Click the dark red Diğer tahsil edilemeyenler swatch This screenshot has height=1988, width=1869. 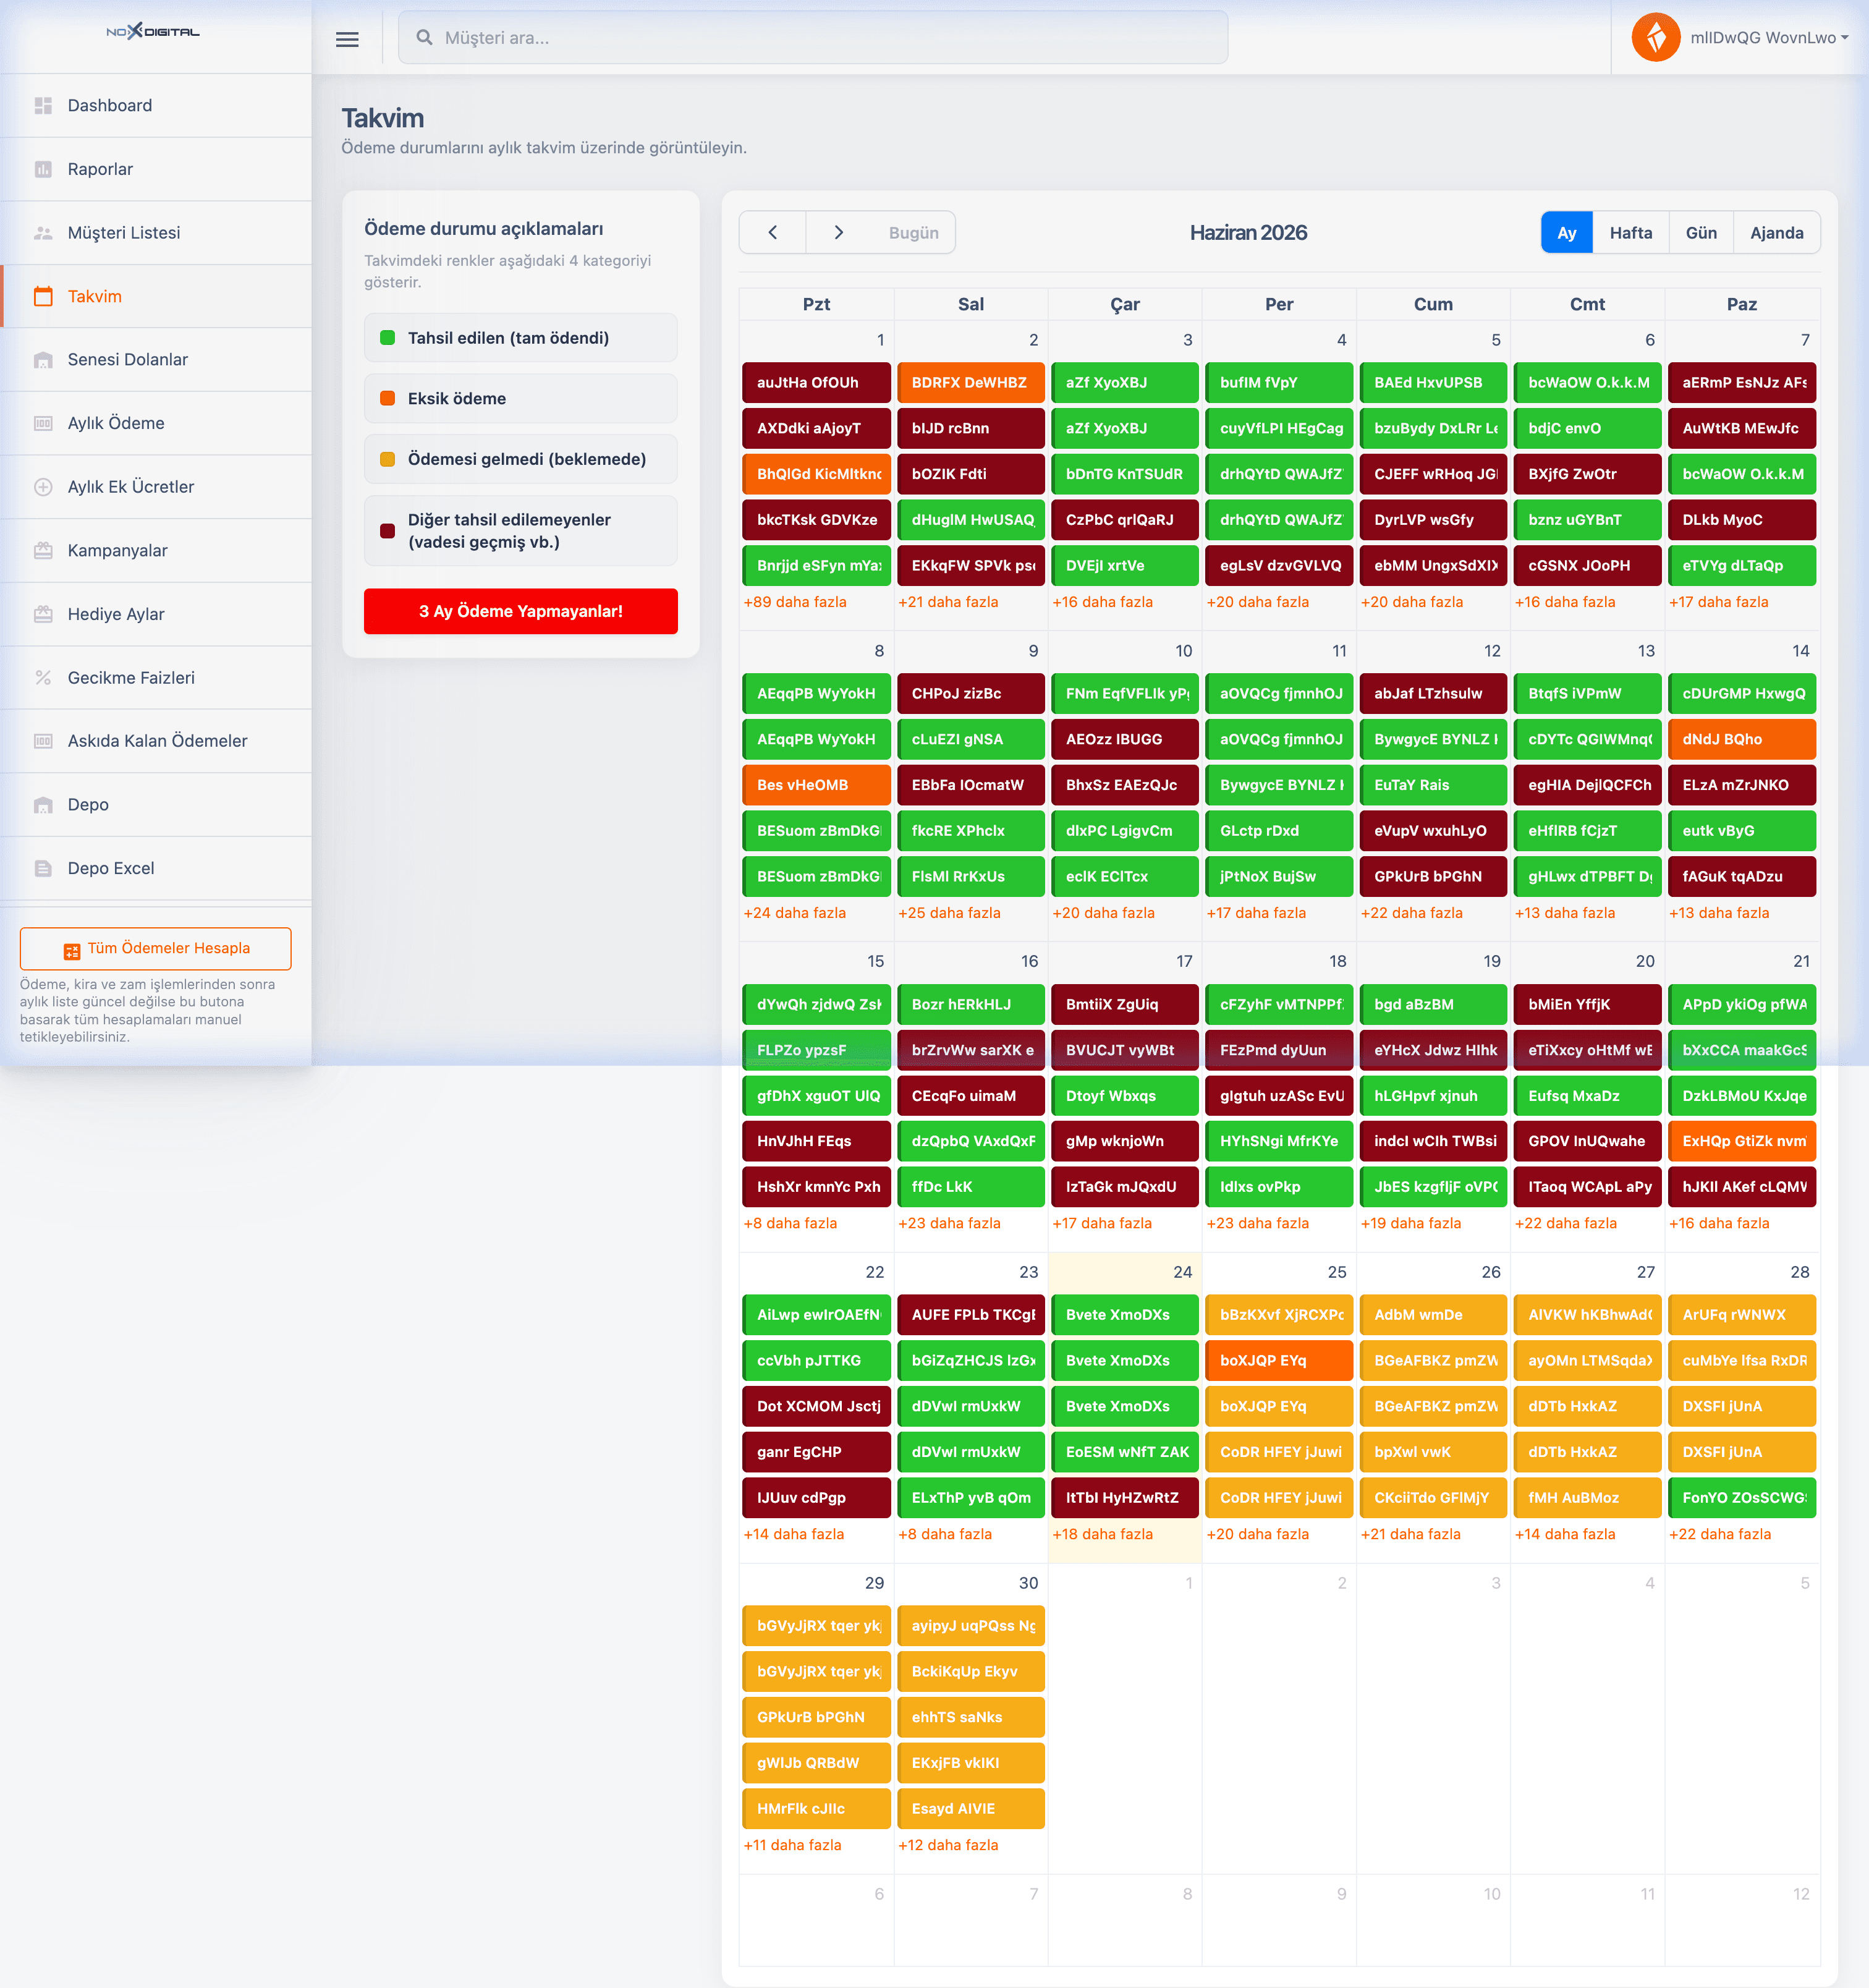(388, 531)
